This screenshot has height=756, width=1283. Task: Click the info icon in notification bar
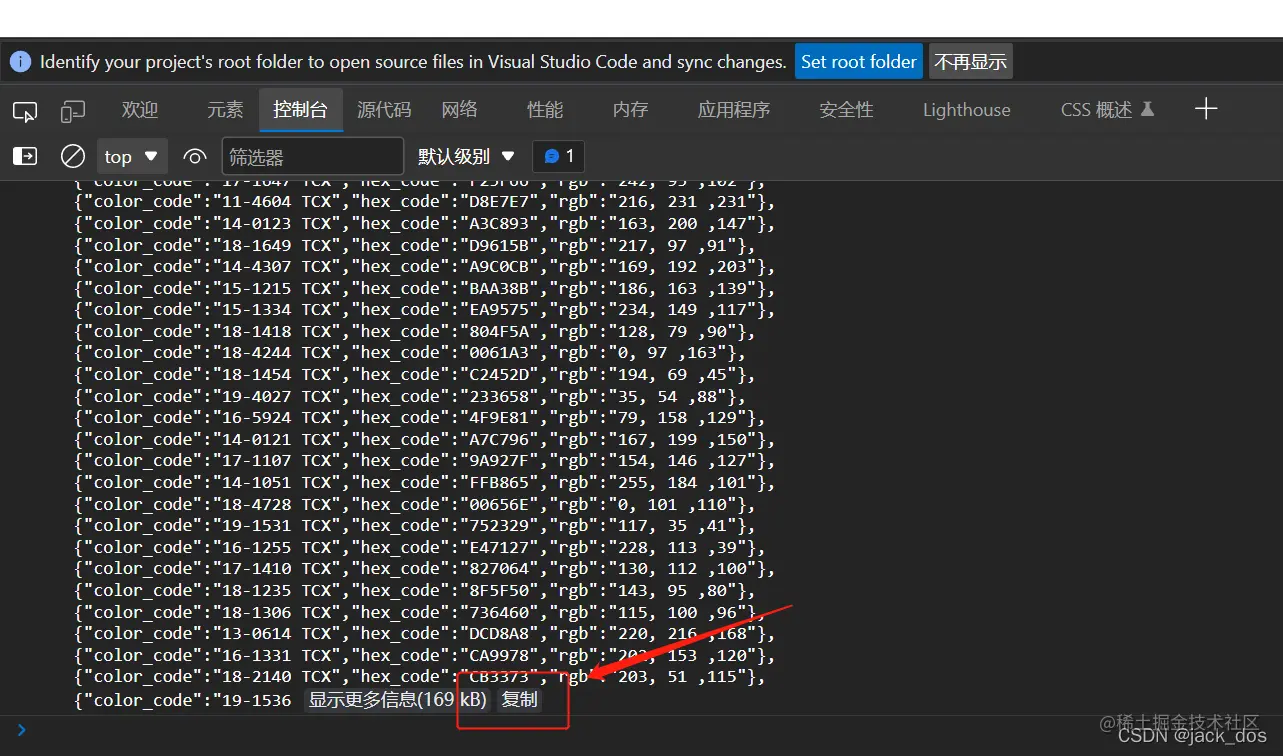tap(20, 62)
